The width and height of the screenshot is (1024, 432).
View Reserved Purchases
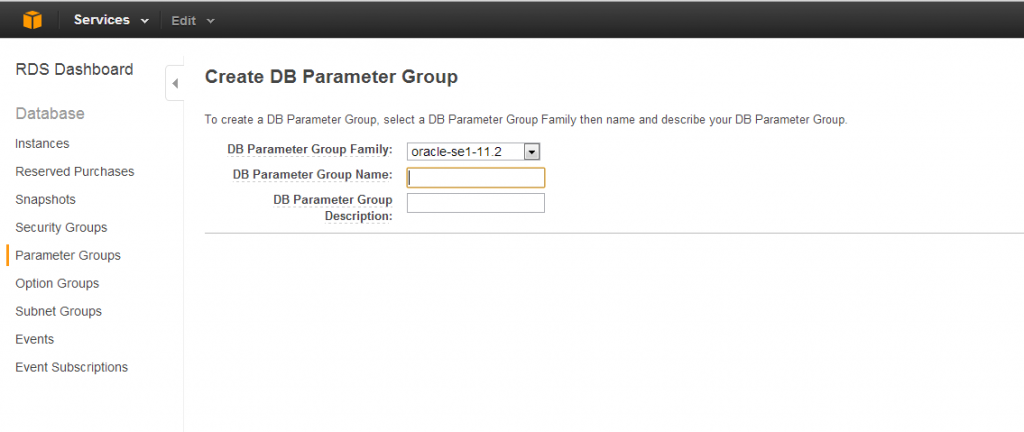point(75,172)
